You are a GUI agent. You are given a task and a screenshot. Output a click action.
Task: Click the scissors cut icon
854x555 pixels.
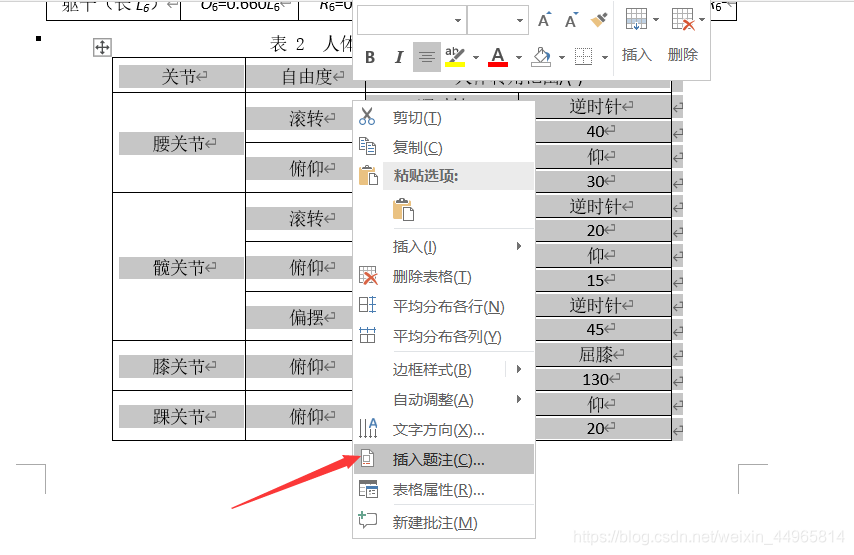368,117
